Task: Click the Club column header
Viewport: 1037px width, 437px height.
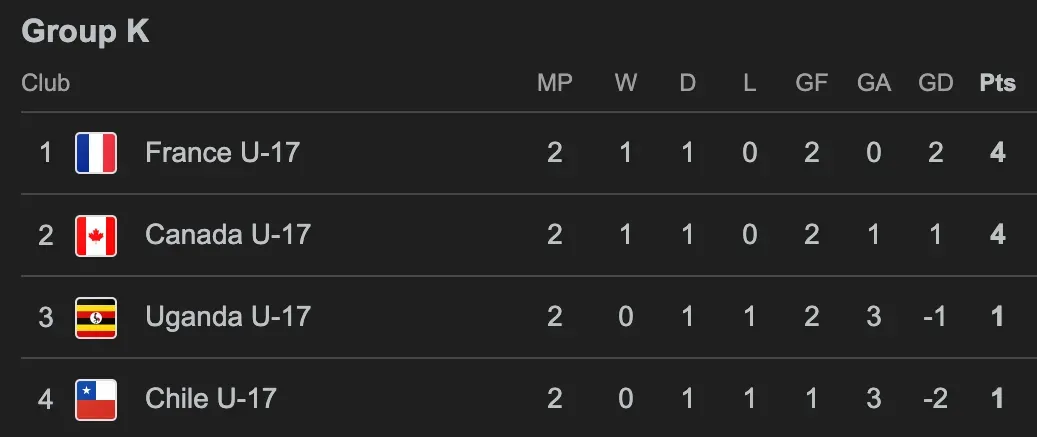Action: (46, 83)
